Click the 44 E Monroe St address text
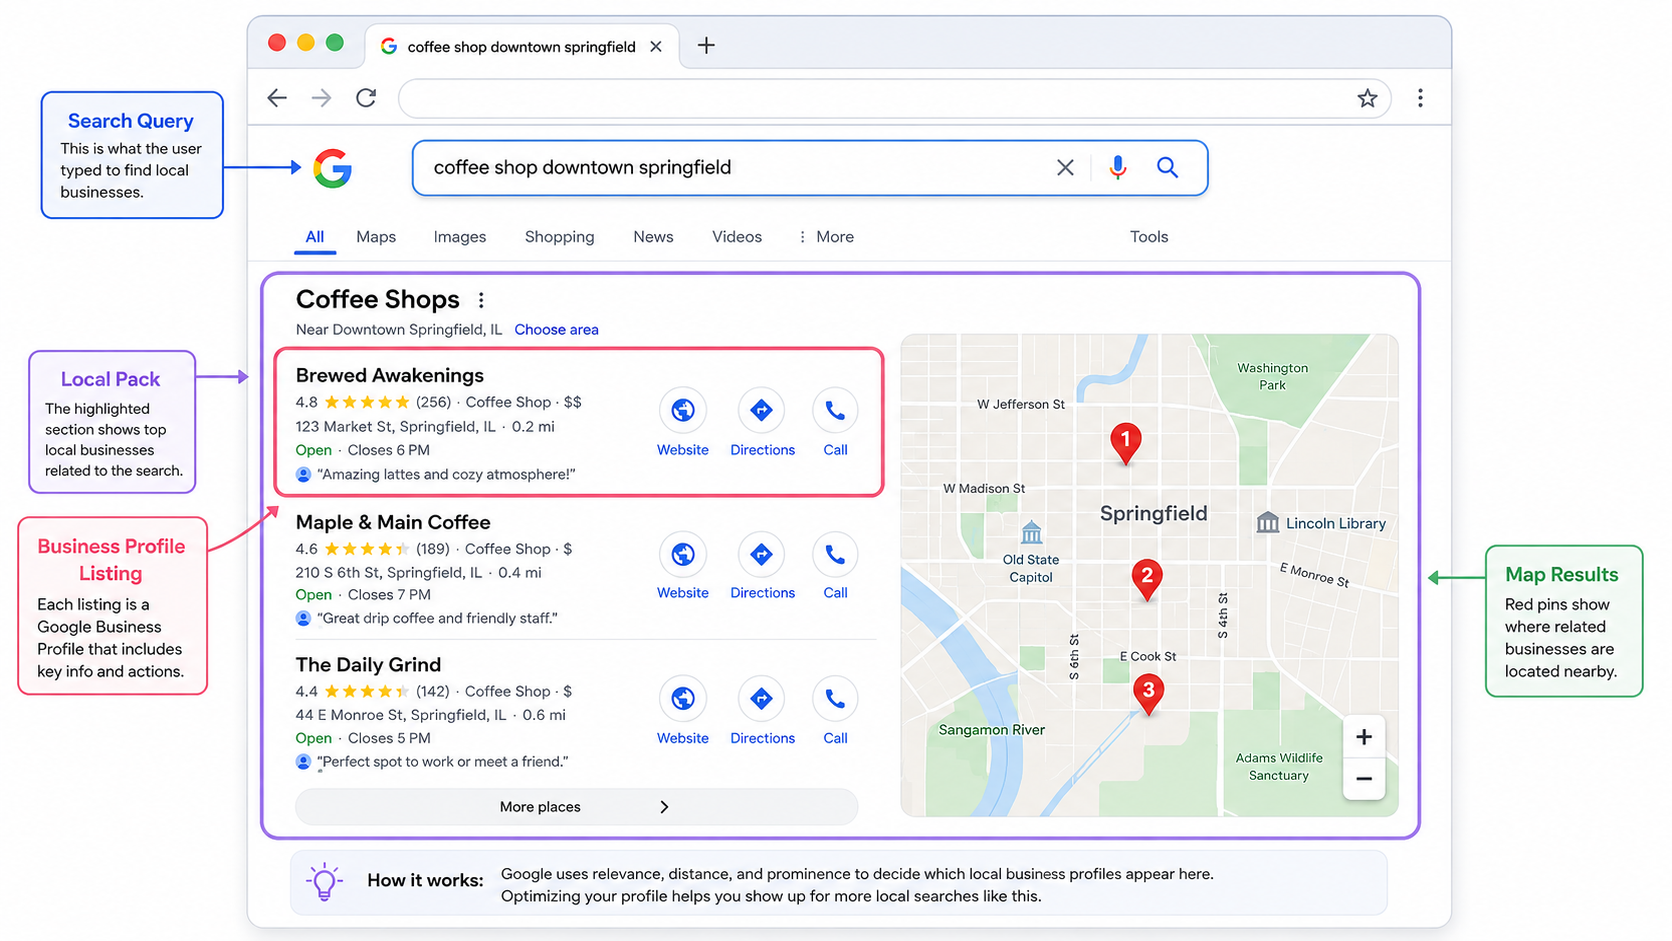The image size is (1672, 941). [400, 715]
